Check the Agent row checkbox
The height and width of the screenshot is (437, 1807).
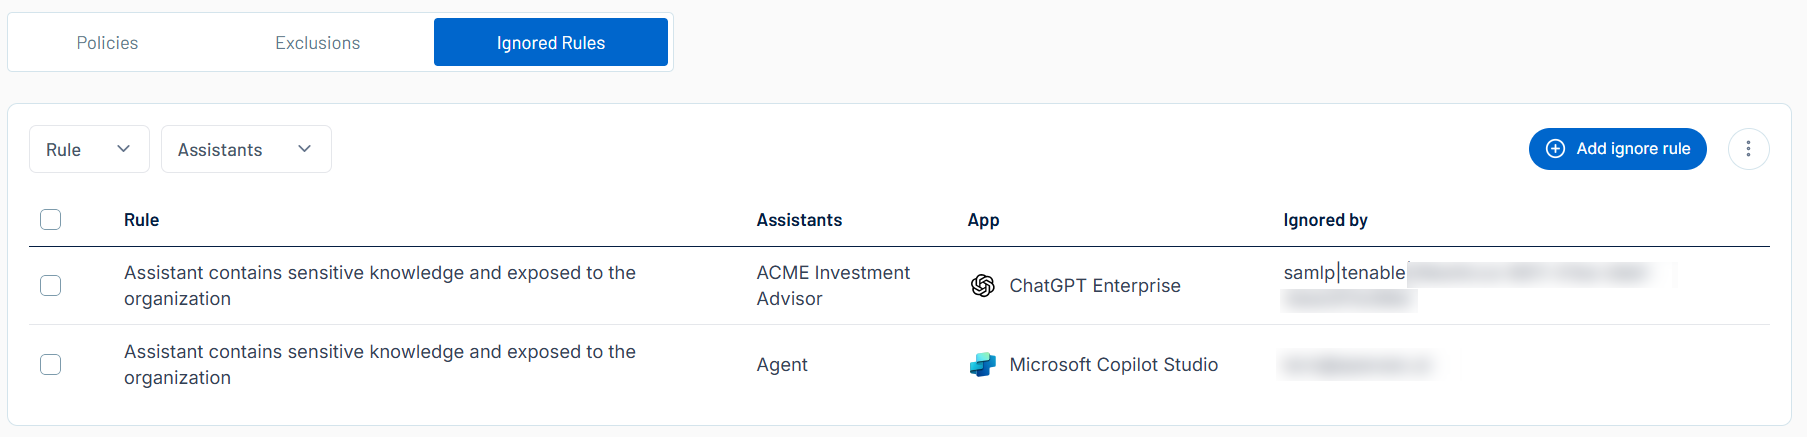pyautogui.click(x=51, y=365)
